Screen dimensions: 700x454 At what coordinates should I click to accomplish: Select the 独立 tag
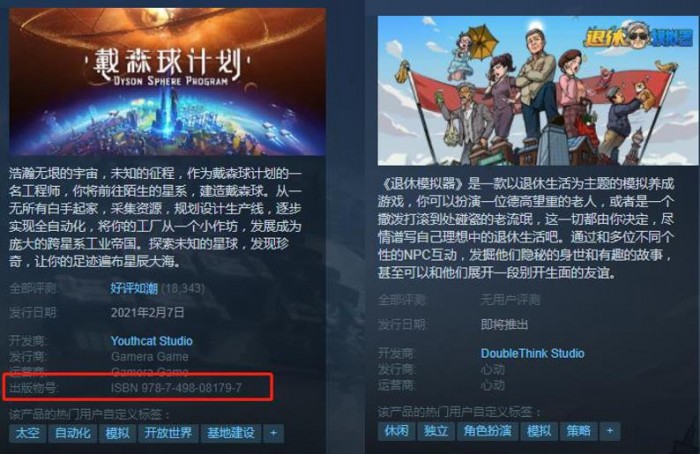(x=436, y=431)
